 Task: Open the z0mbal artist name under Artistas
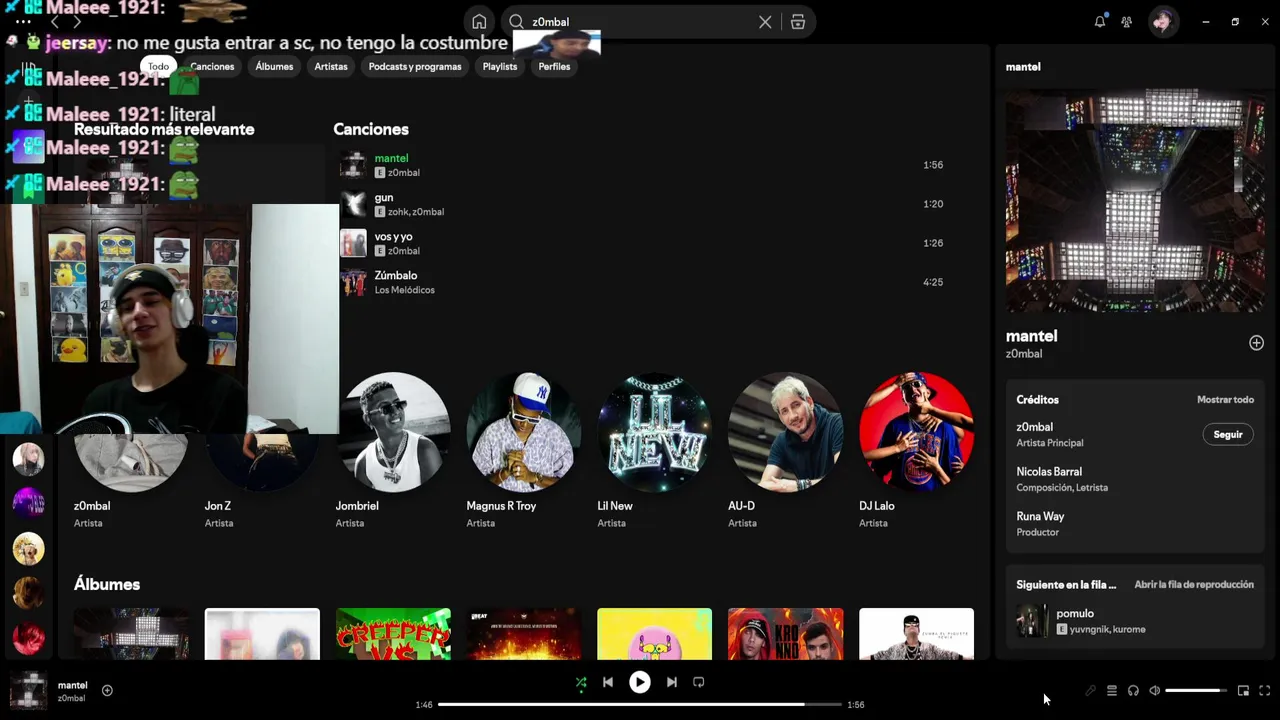pos(92,506)
